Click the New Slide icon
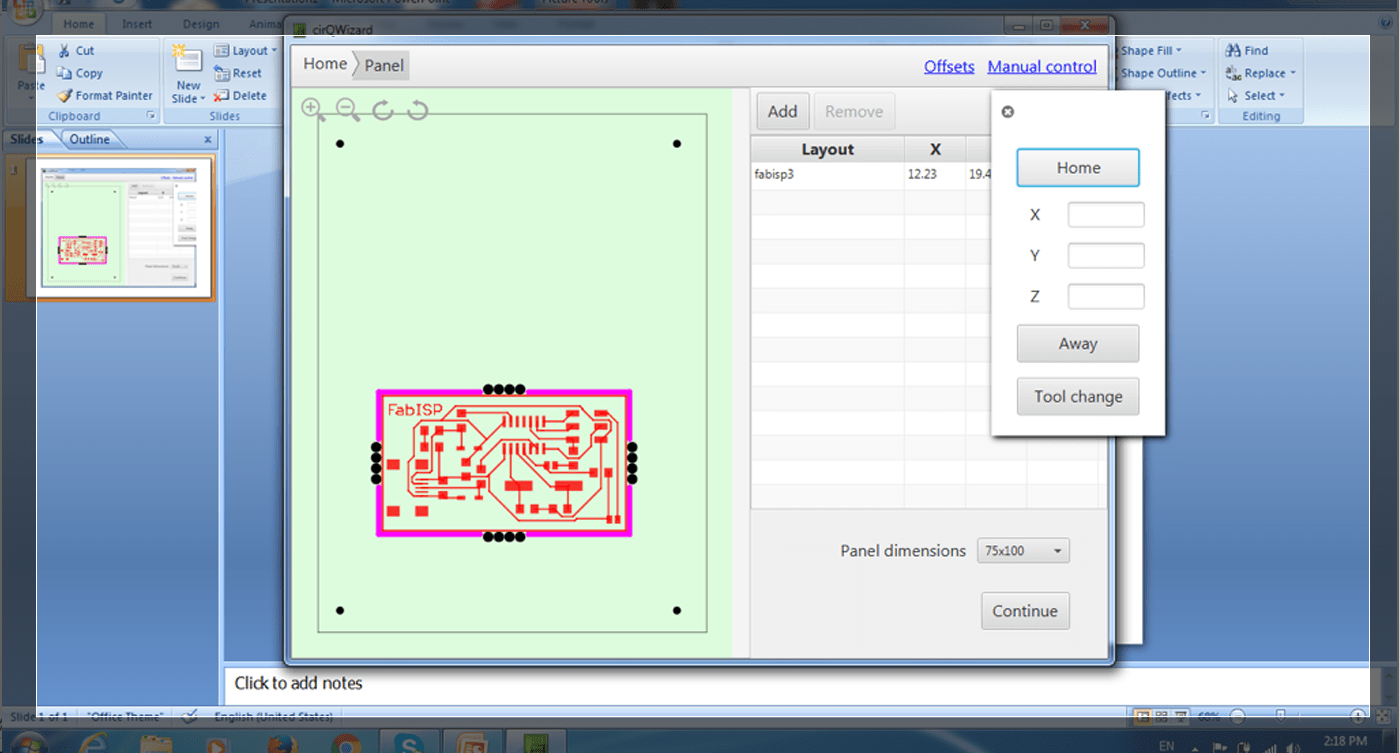This screenshot has width=1400, height=753. coord(187,60)
